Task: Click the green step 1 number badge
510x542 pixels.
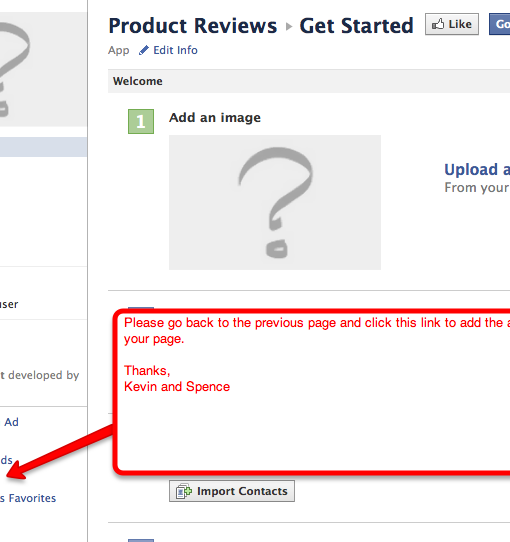Action: point(141,121)
